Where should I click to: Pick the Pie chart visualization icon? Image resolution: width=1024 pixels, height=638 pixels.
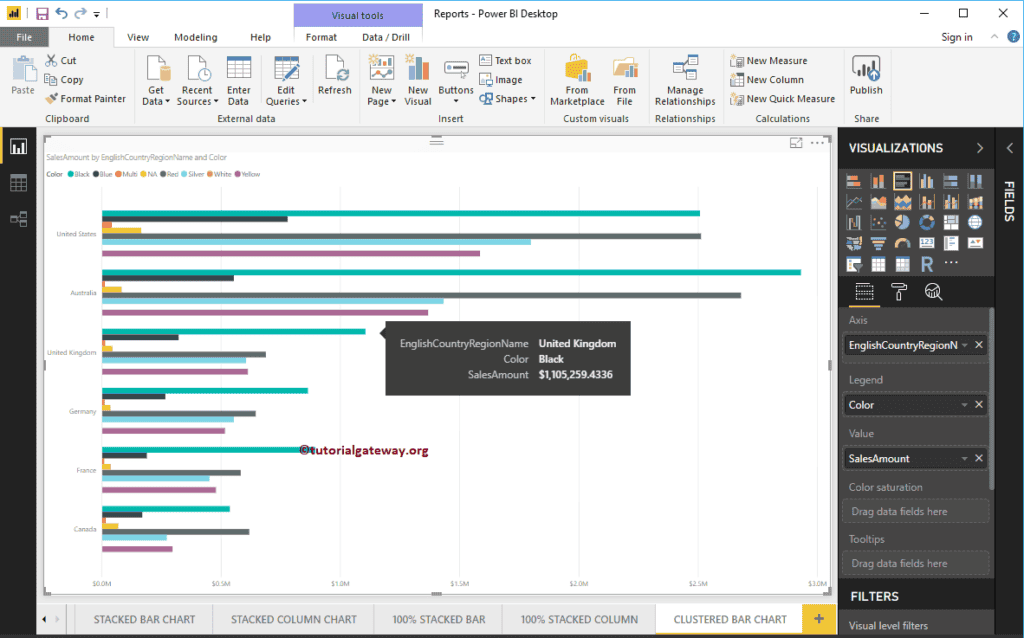pyautogui.click(x=902, y=223)
